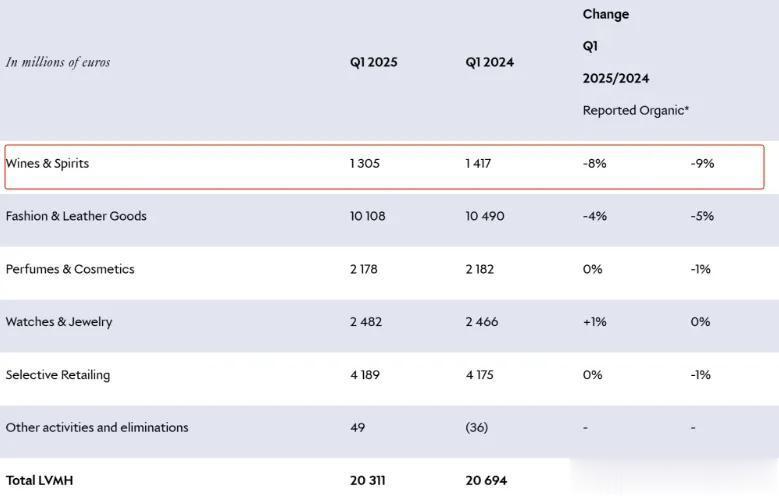This screenshot has width=779, height=501.
Task: Select the 10 108 Fashion Q1 2025 value
Action: [368, 216]
